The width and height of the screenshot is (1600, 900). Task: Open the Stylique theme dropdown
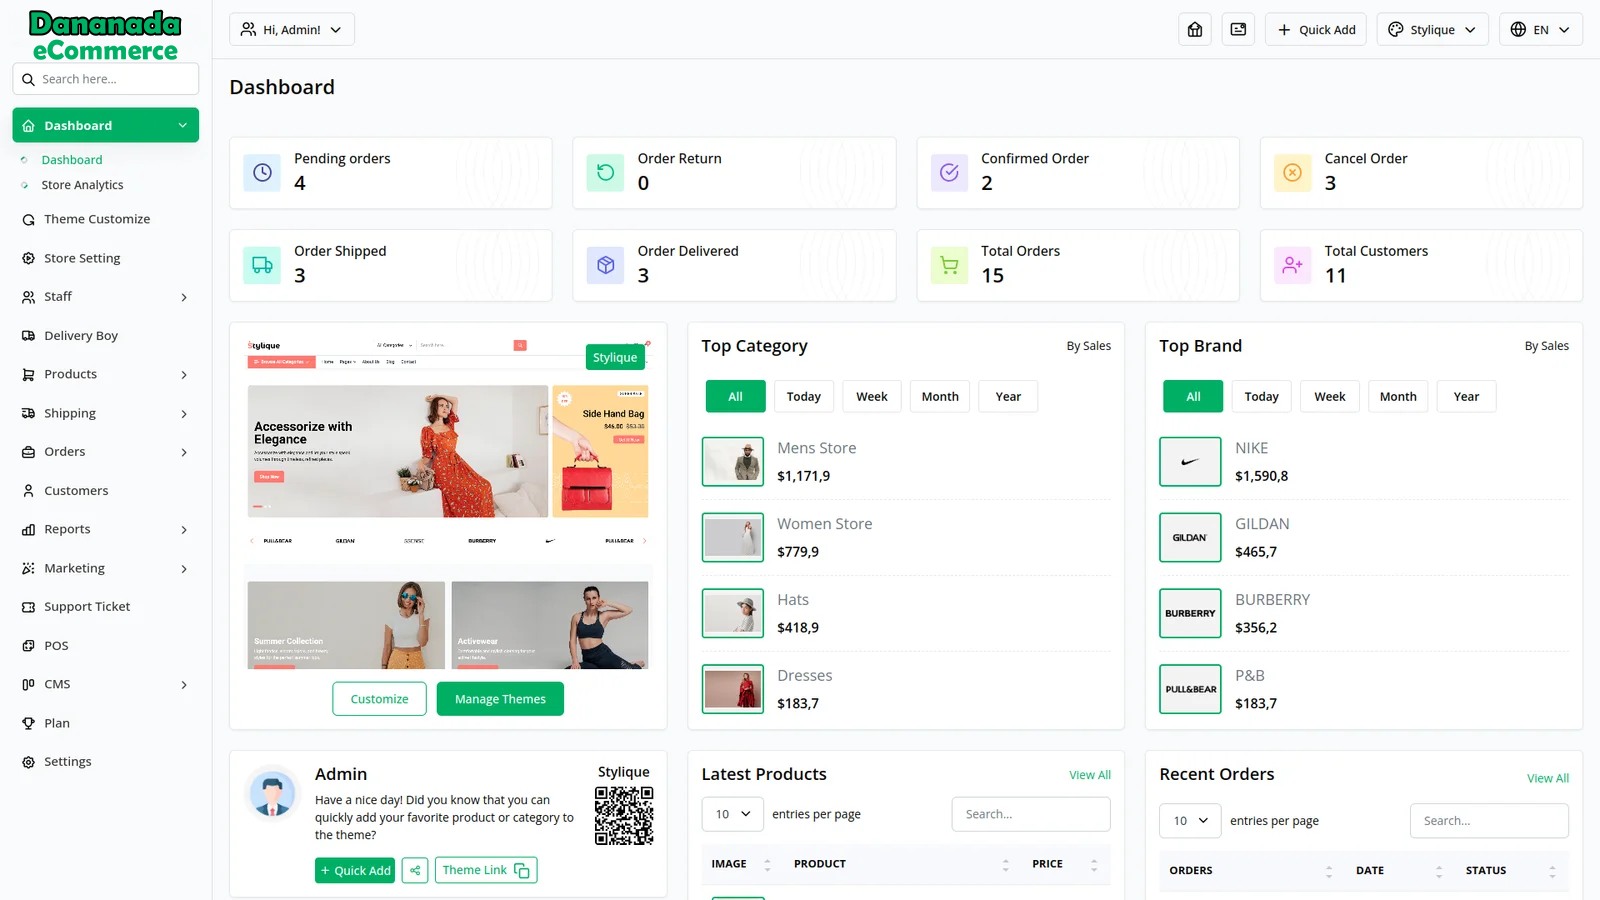click(x=1432, y=30)
